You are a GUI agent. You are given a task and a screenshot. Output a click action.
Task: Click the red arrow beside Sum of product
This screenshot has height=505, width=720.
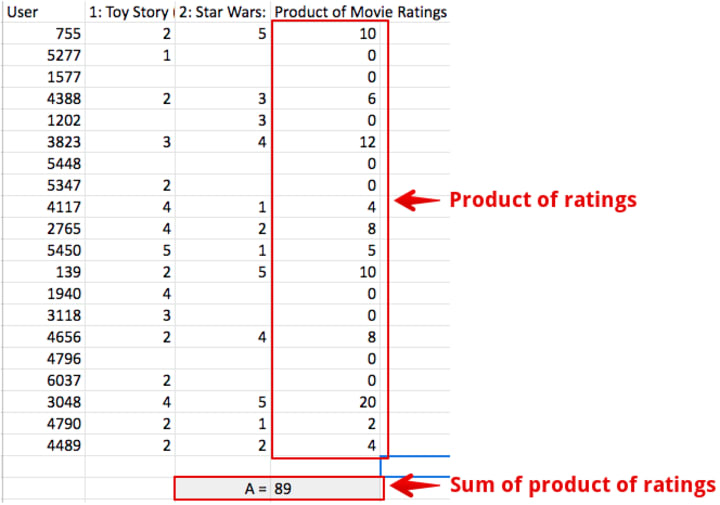click(x=415, y=486)
